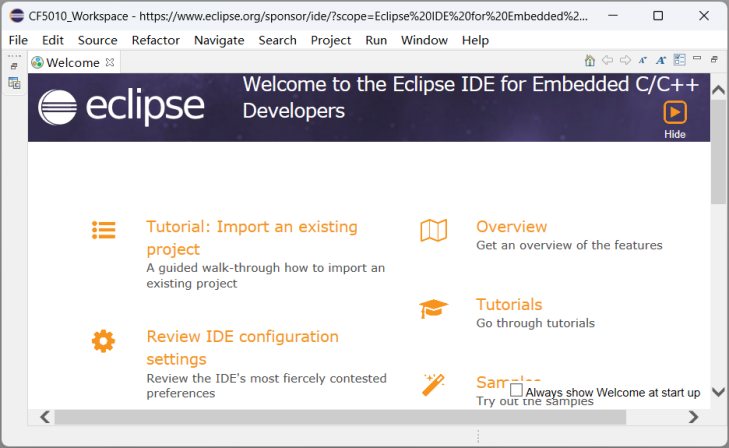729x448 pixels.
Task: Click the Hide label under play icon
Action: click(675, 134)
